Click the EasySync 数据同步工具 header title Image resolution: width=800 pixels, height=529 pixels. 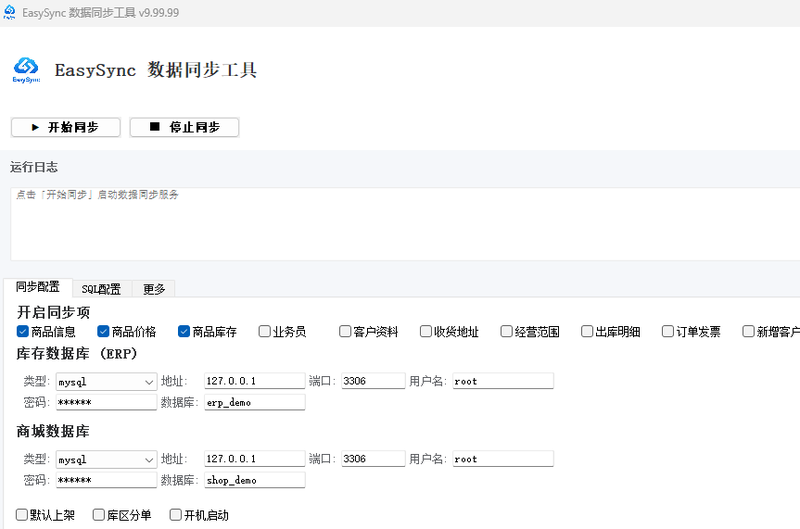coord(156,70)
